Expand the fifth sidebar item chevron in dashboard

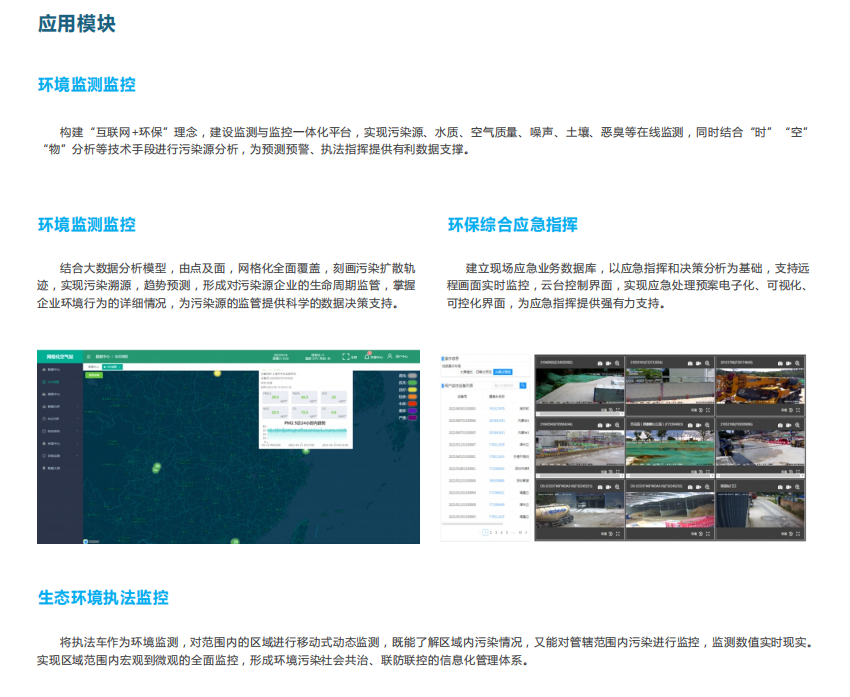pos(77,418)
